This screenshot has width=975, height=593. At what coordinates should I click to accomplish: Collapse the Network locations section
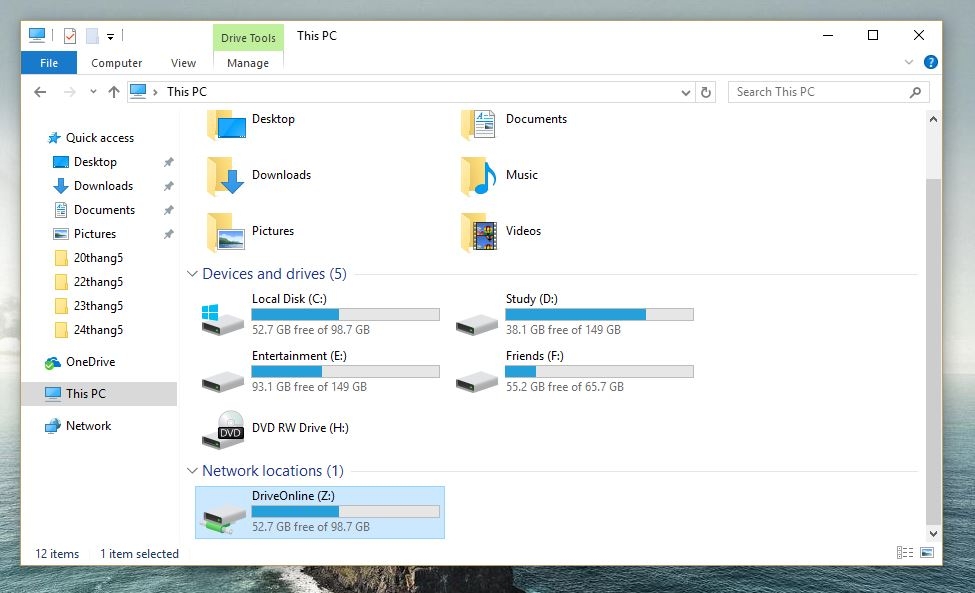click(192, 470)
